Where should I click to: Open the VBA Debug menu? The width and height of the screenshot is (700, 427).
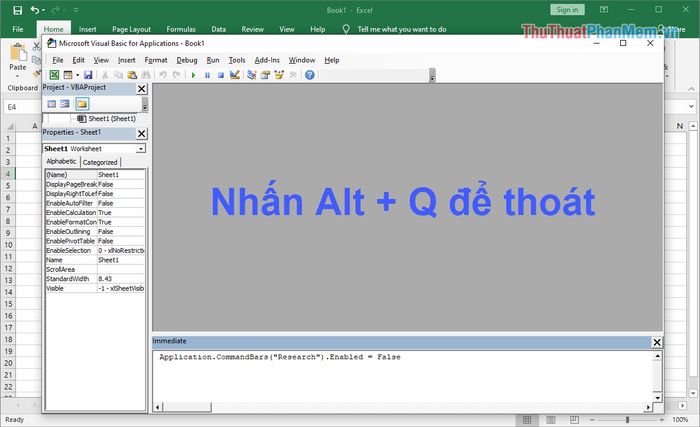point(187,60)
